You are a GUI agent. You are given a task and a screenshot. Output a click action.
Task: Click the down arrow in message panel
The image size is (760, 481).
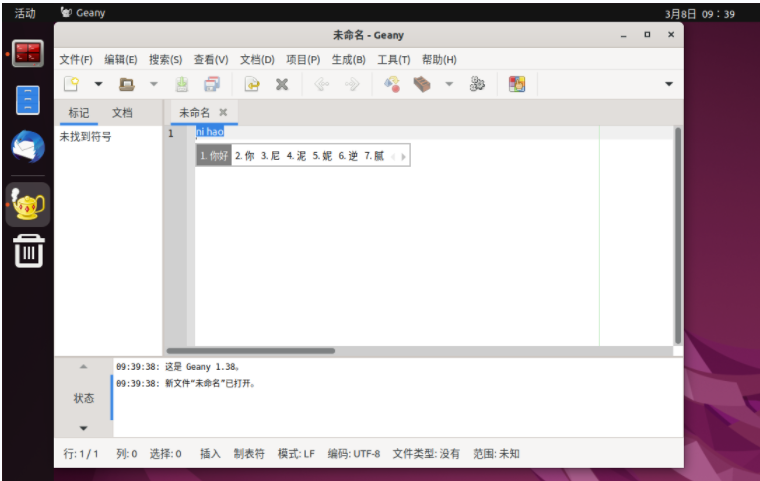[83, 428]
